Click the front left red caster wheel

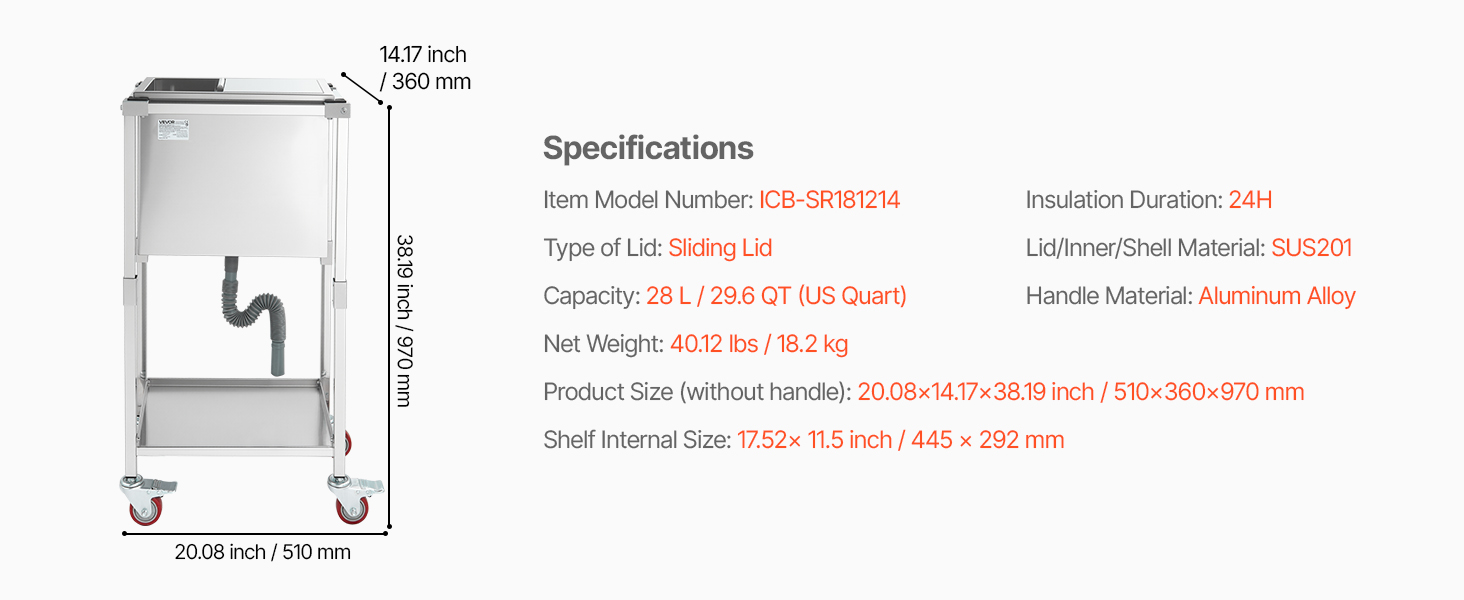click(147, 510)
